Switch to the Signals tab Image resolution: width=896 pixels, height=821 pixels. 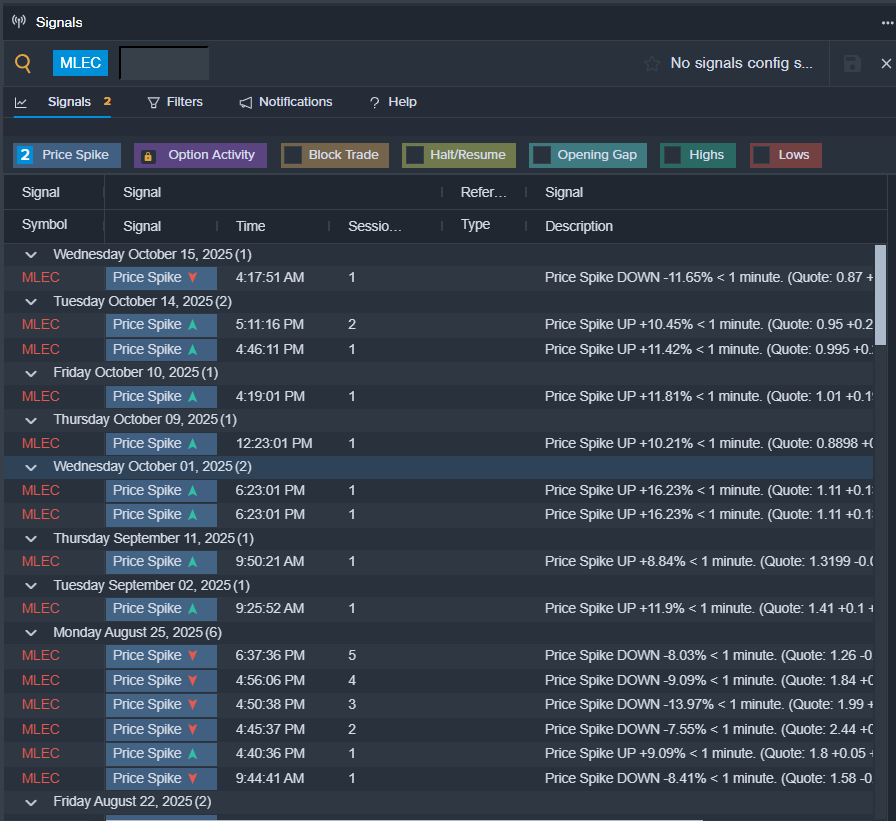tap(68, 102)
